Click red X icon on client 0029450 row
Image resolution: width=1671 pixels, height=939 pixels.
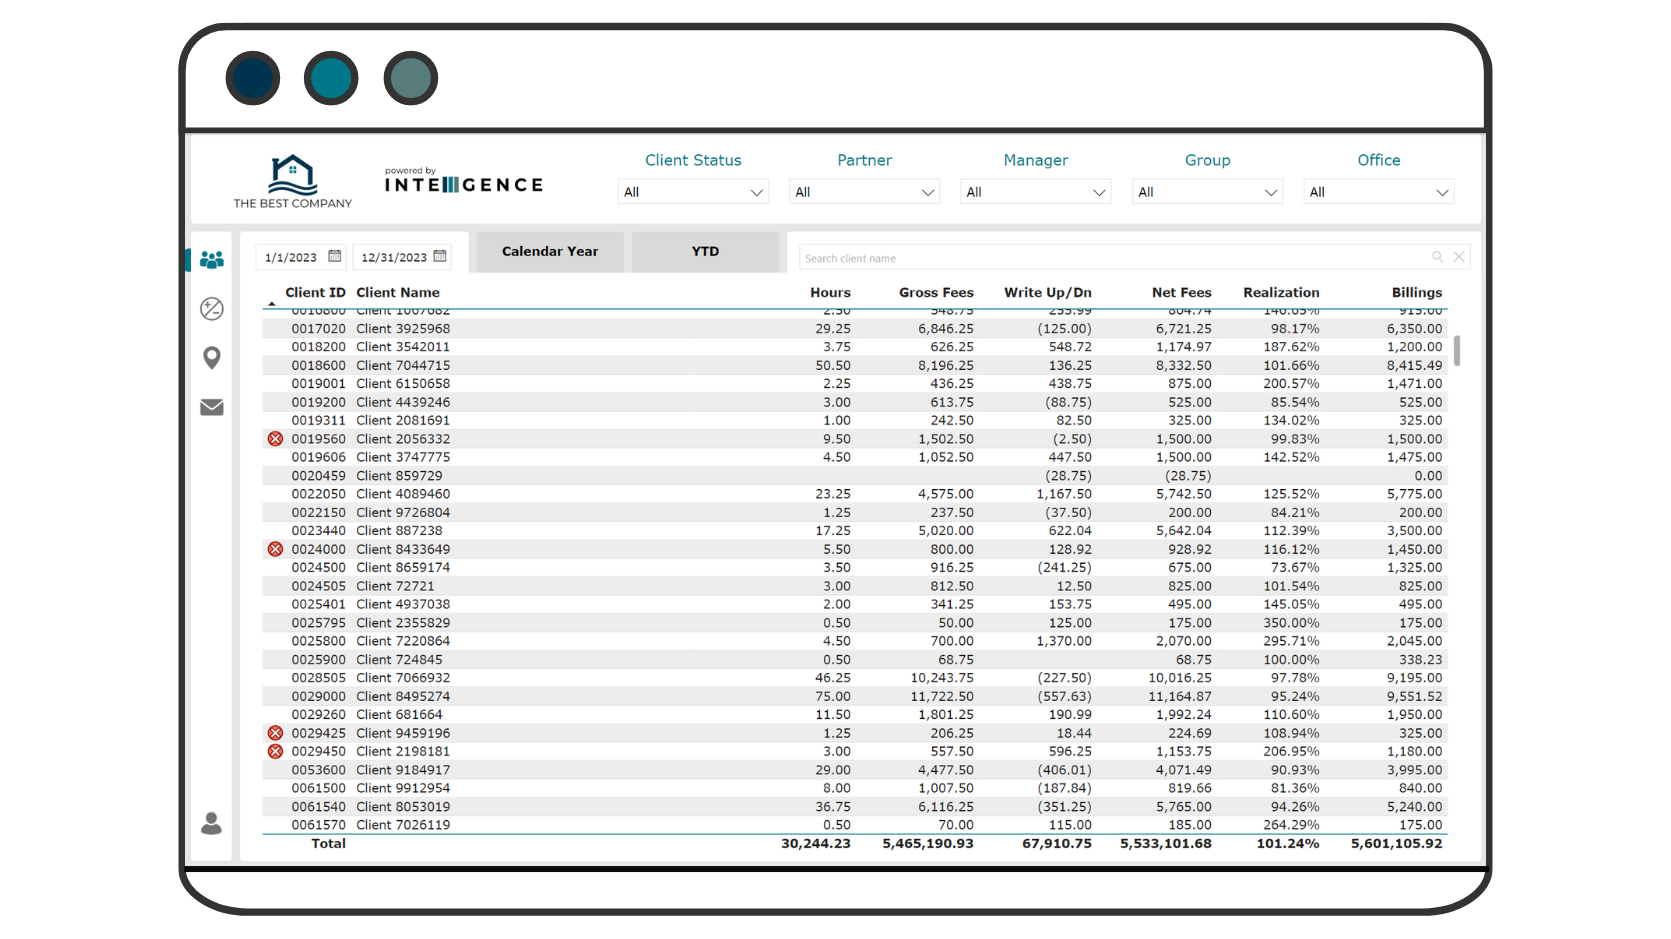click(275, 751)
